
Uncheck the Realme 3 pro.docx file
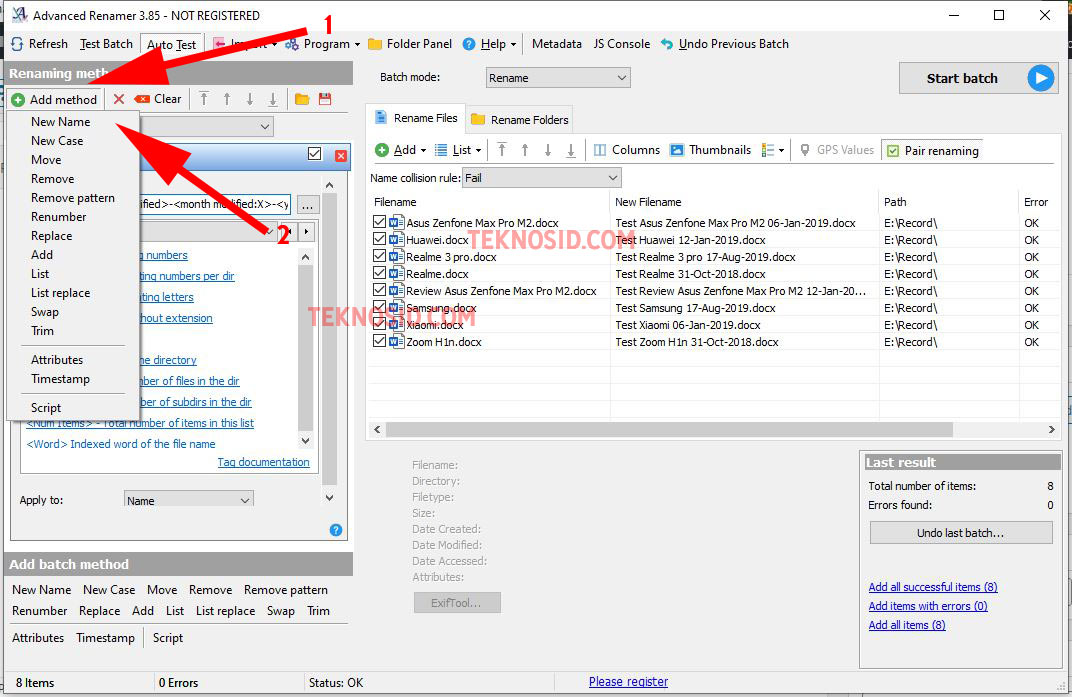[379, 257]
